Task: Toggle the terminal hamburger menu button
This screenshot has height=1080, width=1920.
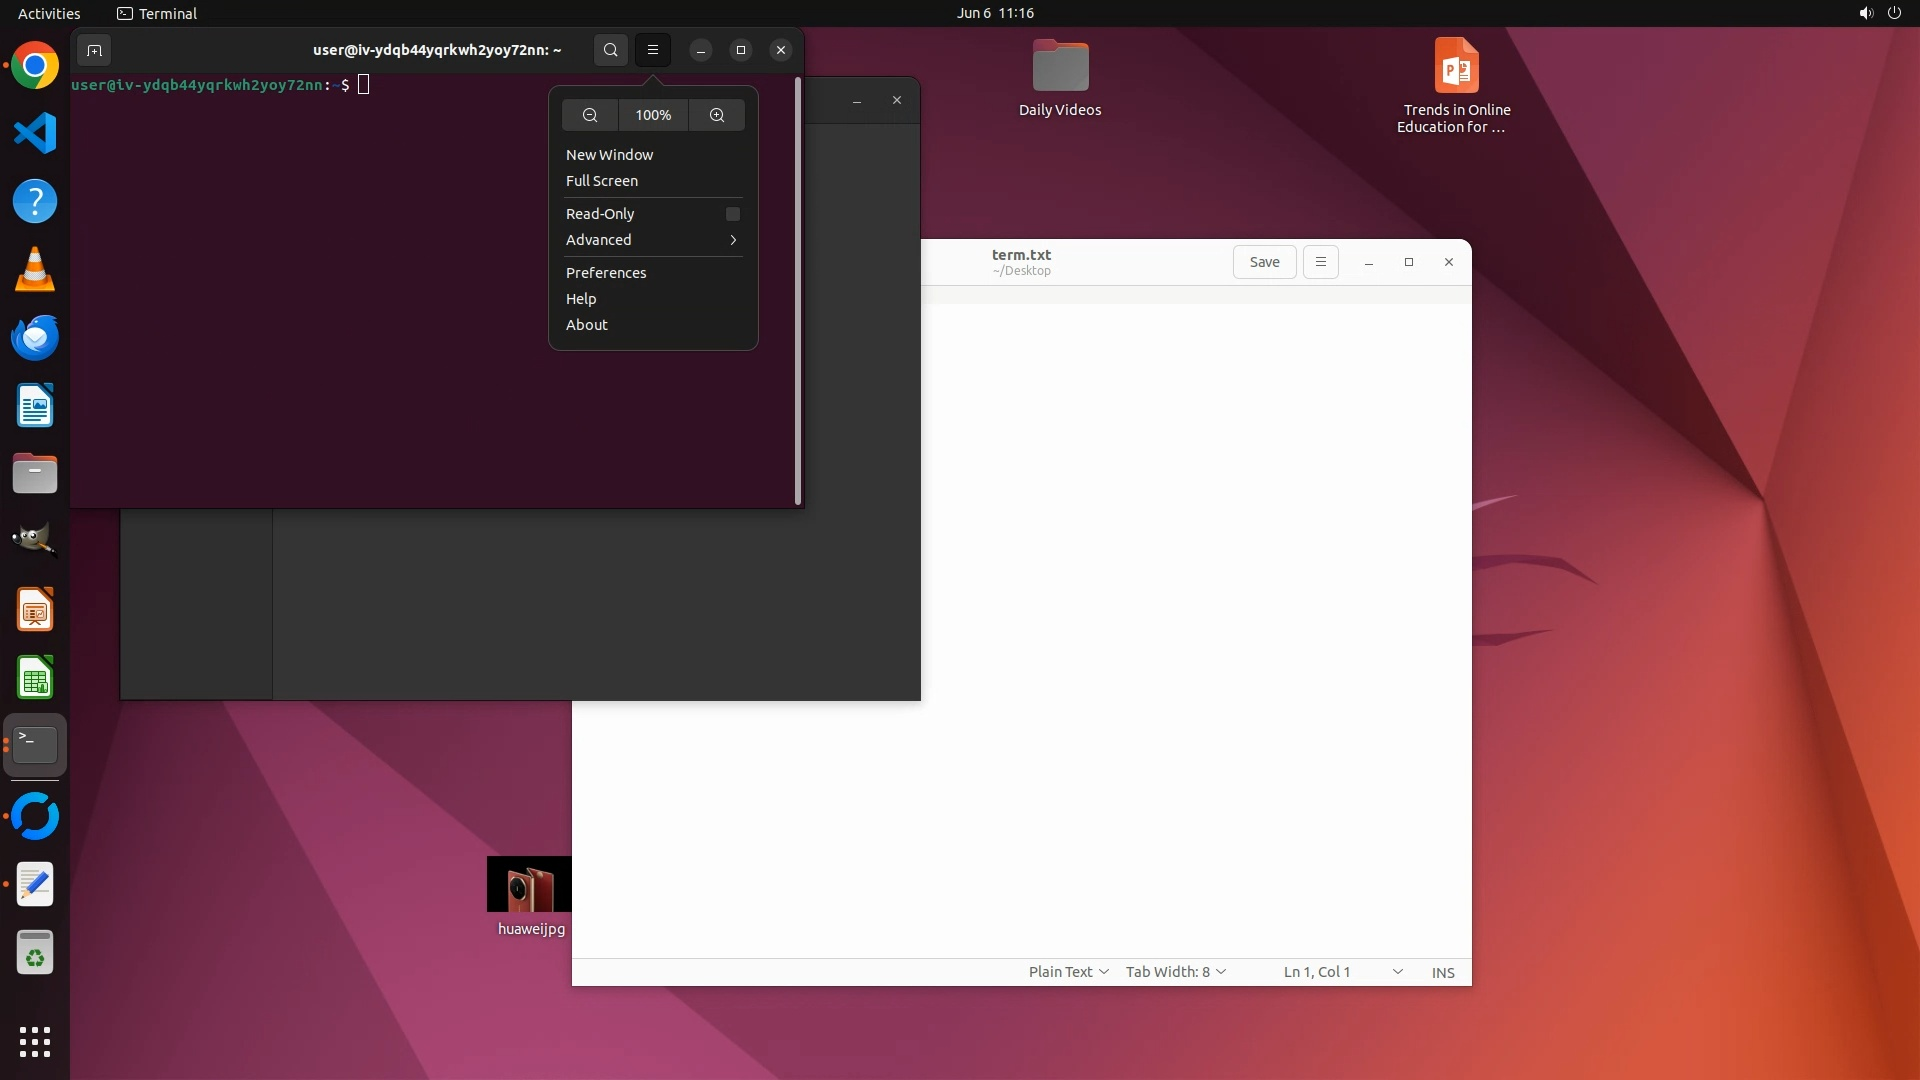Action: (653, 50)
